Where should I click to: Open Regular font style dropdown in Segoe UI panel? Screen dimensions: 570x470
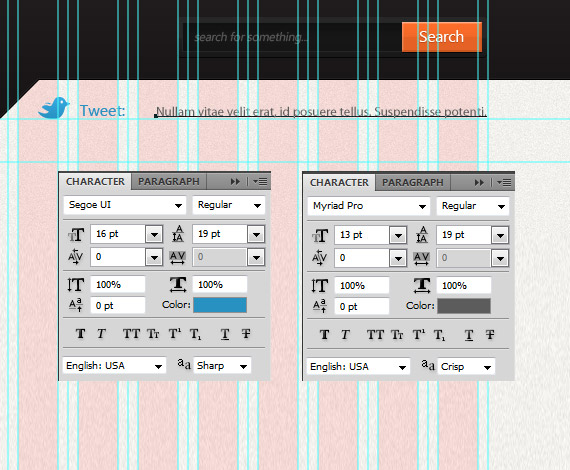(x=229, y=205)
